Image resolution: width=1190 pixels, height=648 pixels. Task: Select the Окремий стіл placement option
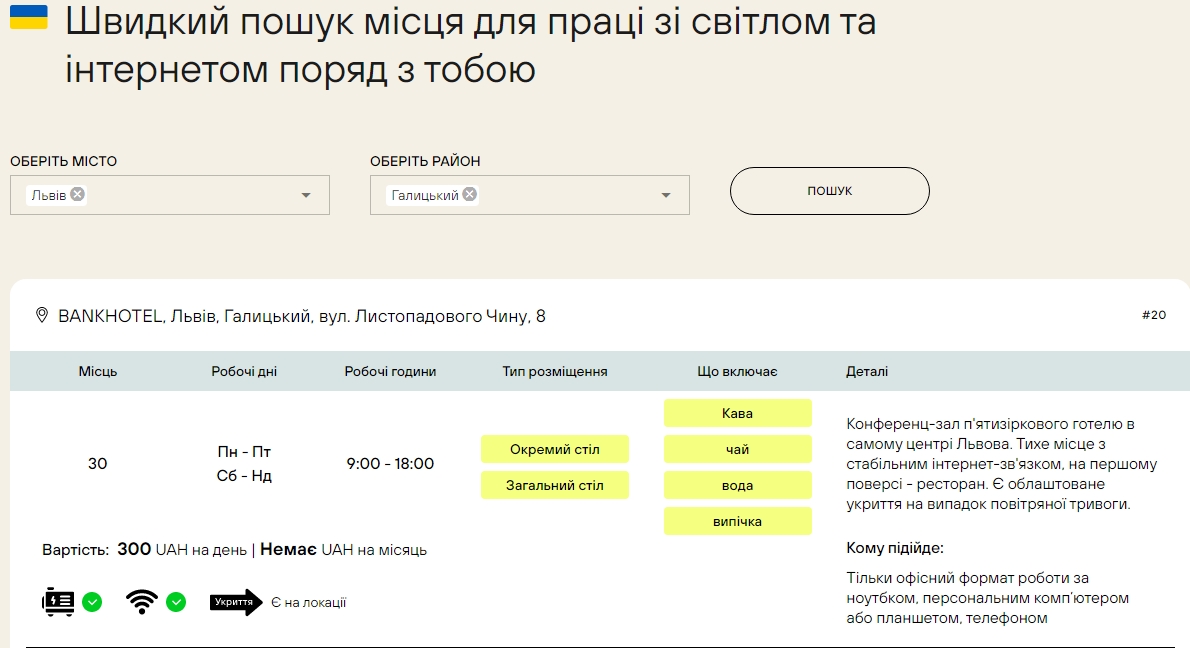click(555, 449)
